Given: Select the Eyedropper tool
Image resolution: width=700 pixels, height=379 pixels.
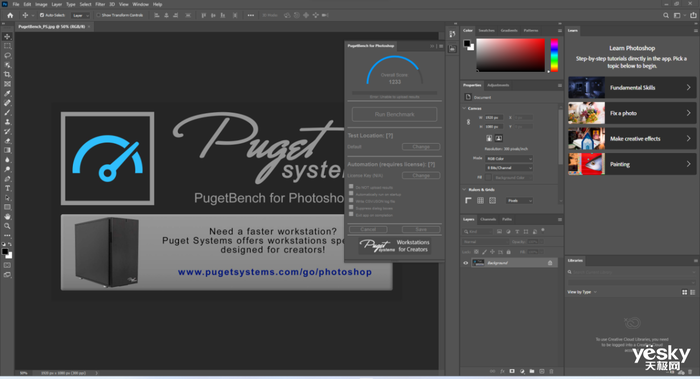Looking at the screenshot, I should pos(7,93).
